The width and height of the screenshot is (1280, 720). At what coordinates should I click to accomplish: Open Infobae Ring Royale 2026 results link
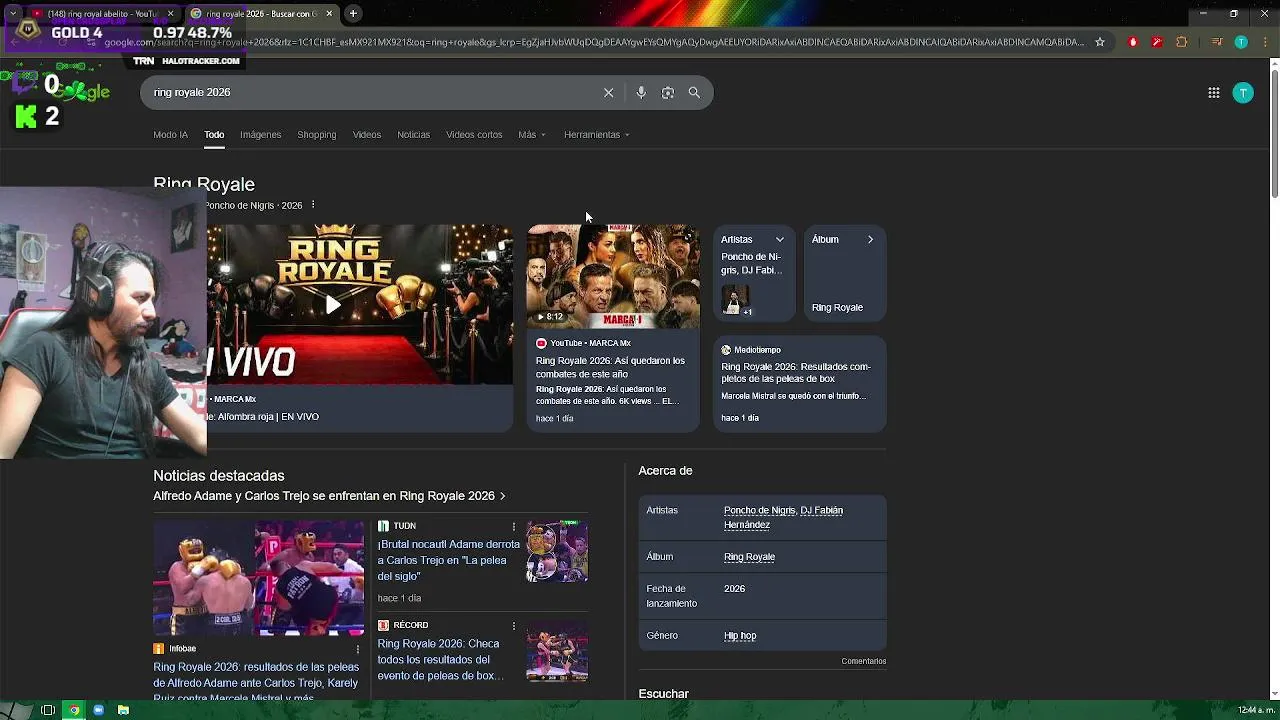click(256, 682)
